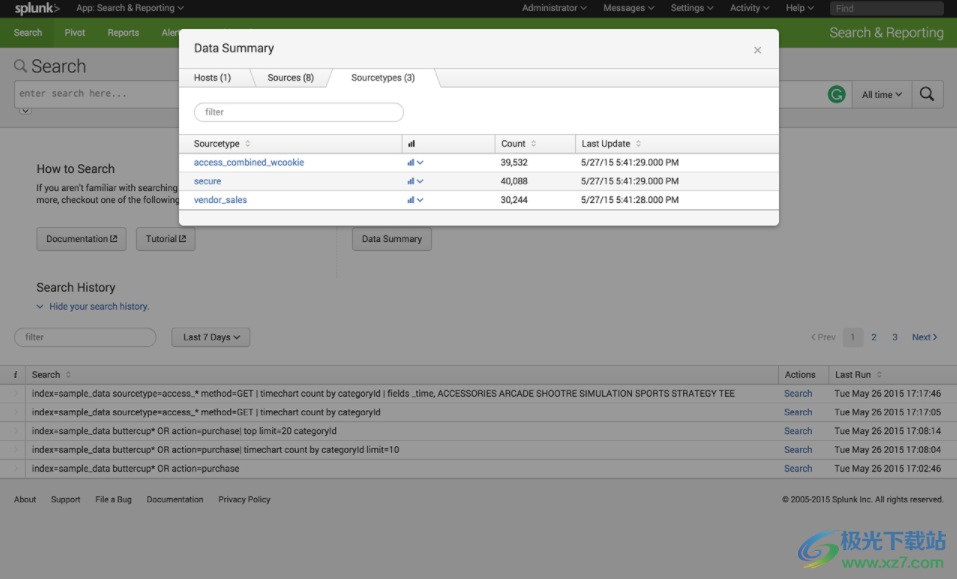Go to the Search nav tab

click(x=28, y=33)
